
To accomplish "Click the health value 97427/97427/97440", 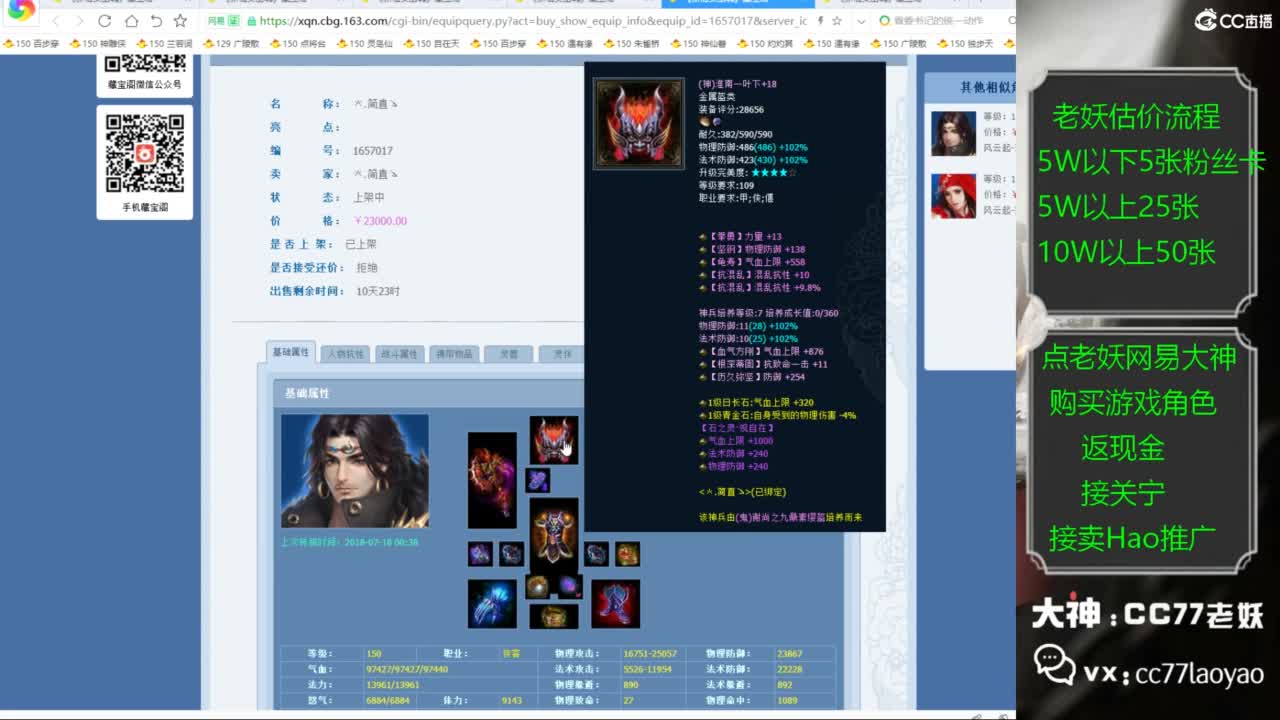I will coord(407,669).
